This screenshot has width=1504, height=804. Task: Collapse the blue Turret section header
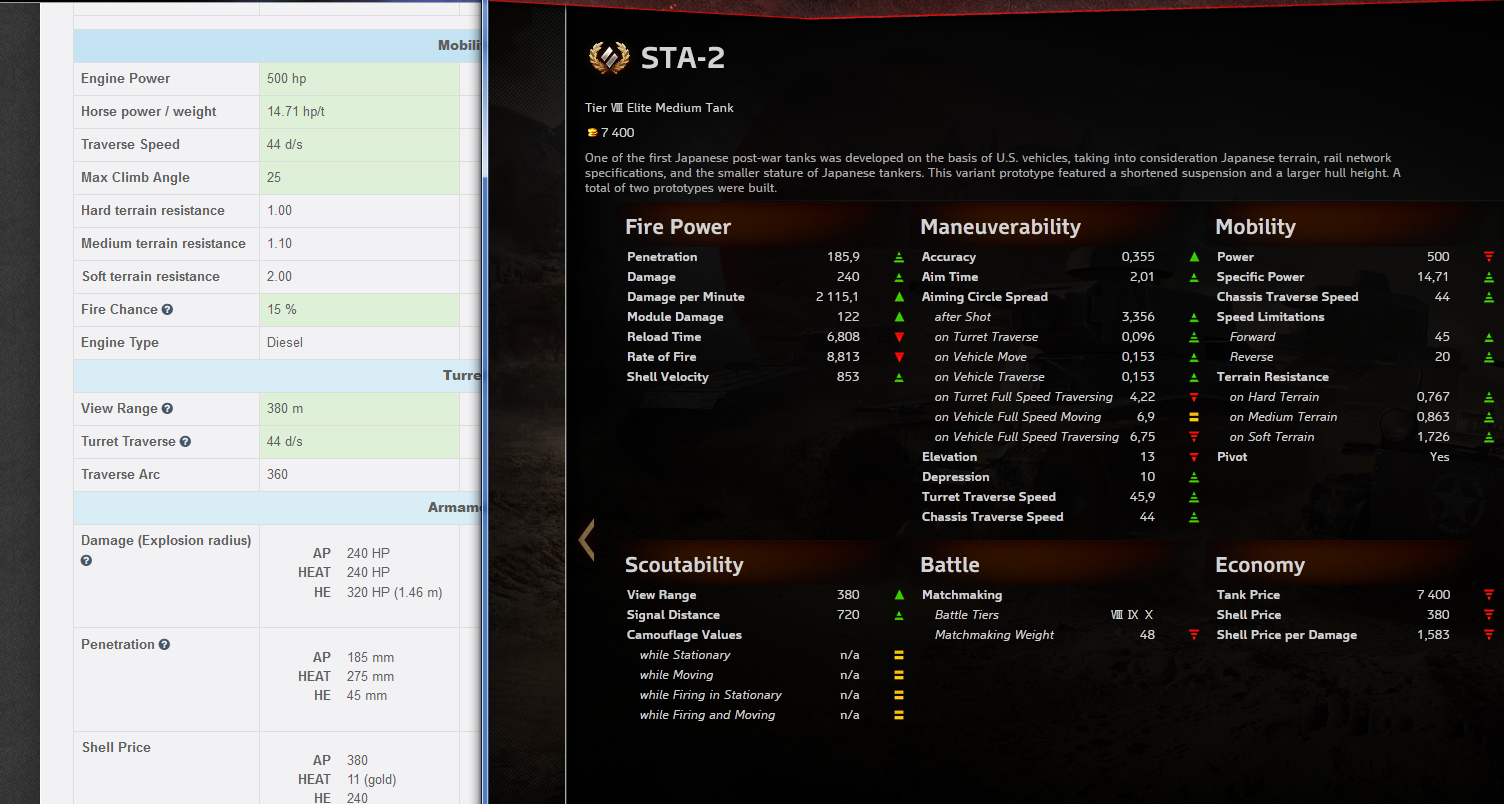277,375
